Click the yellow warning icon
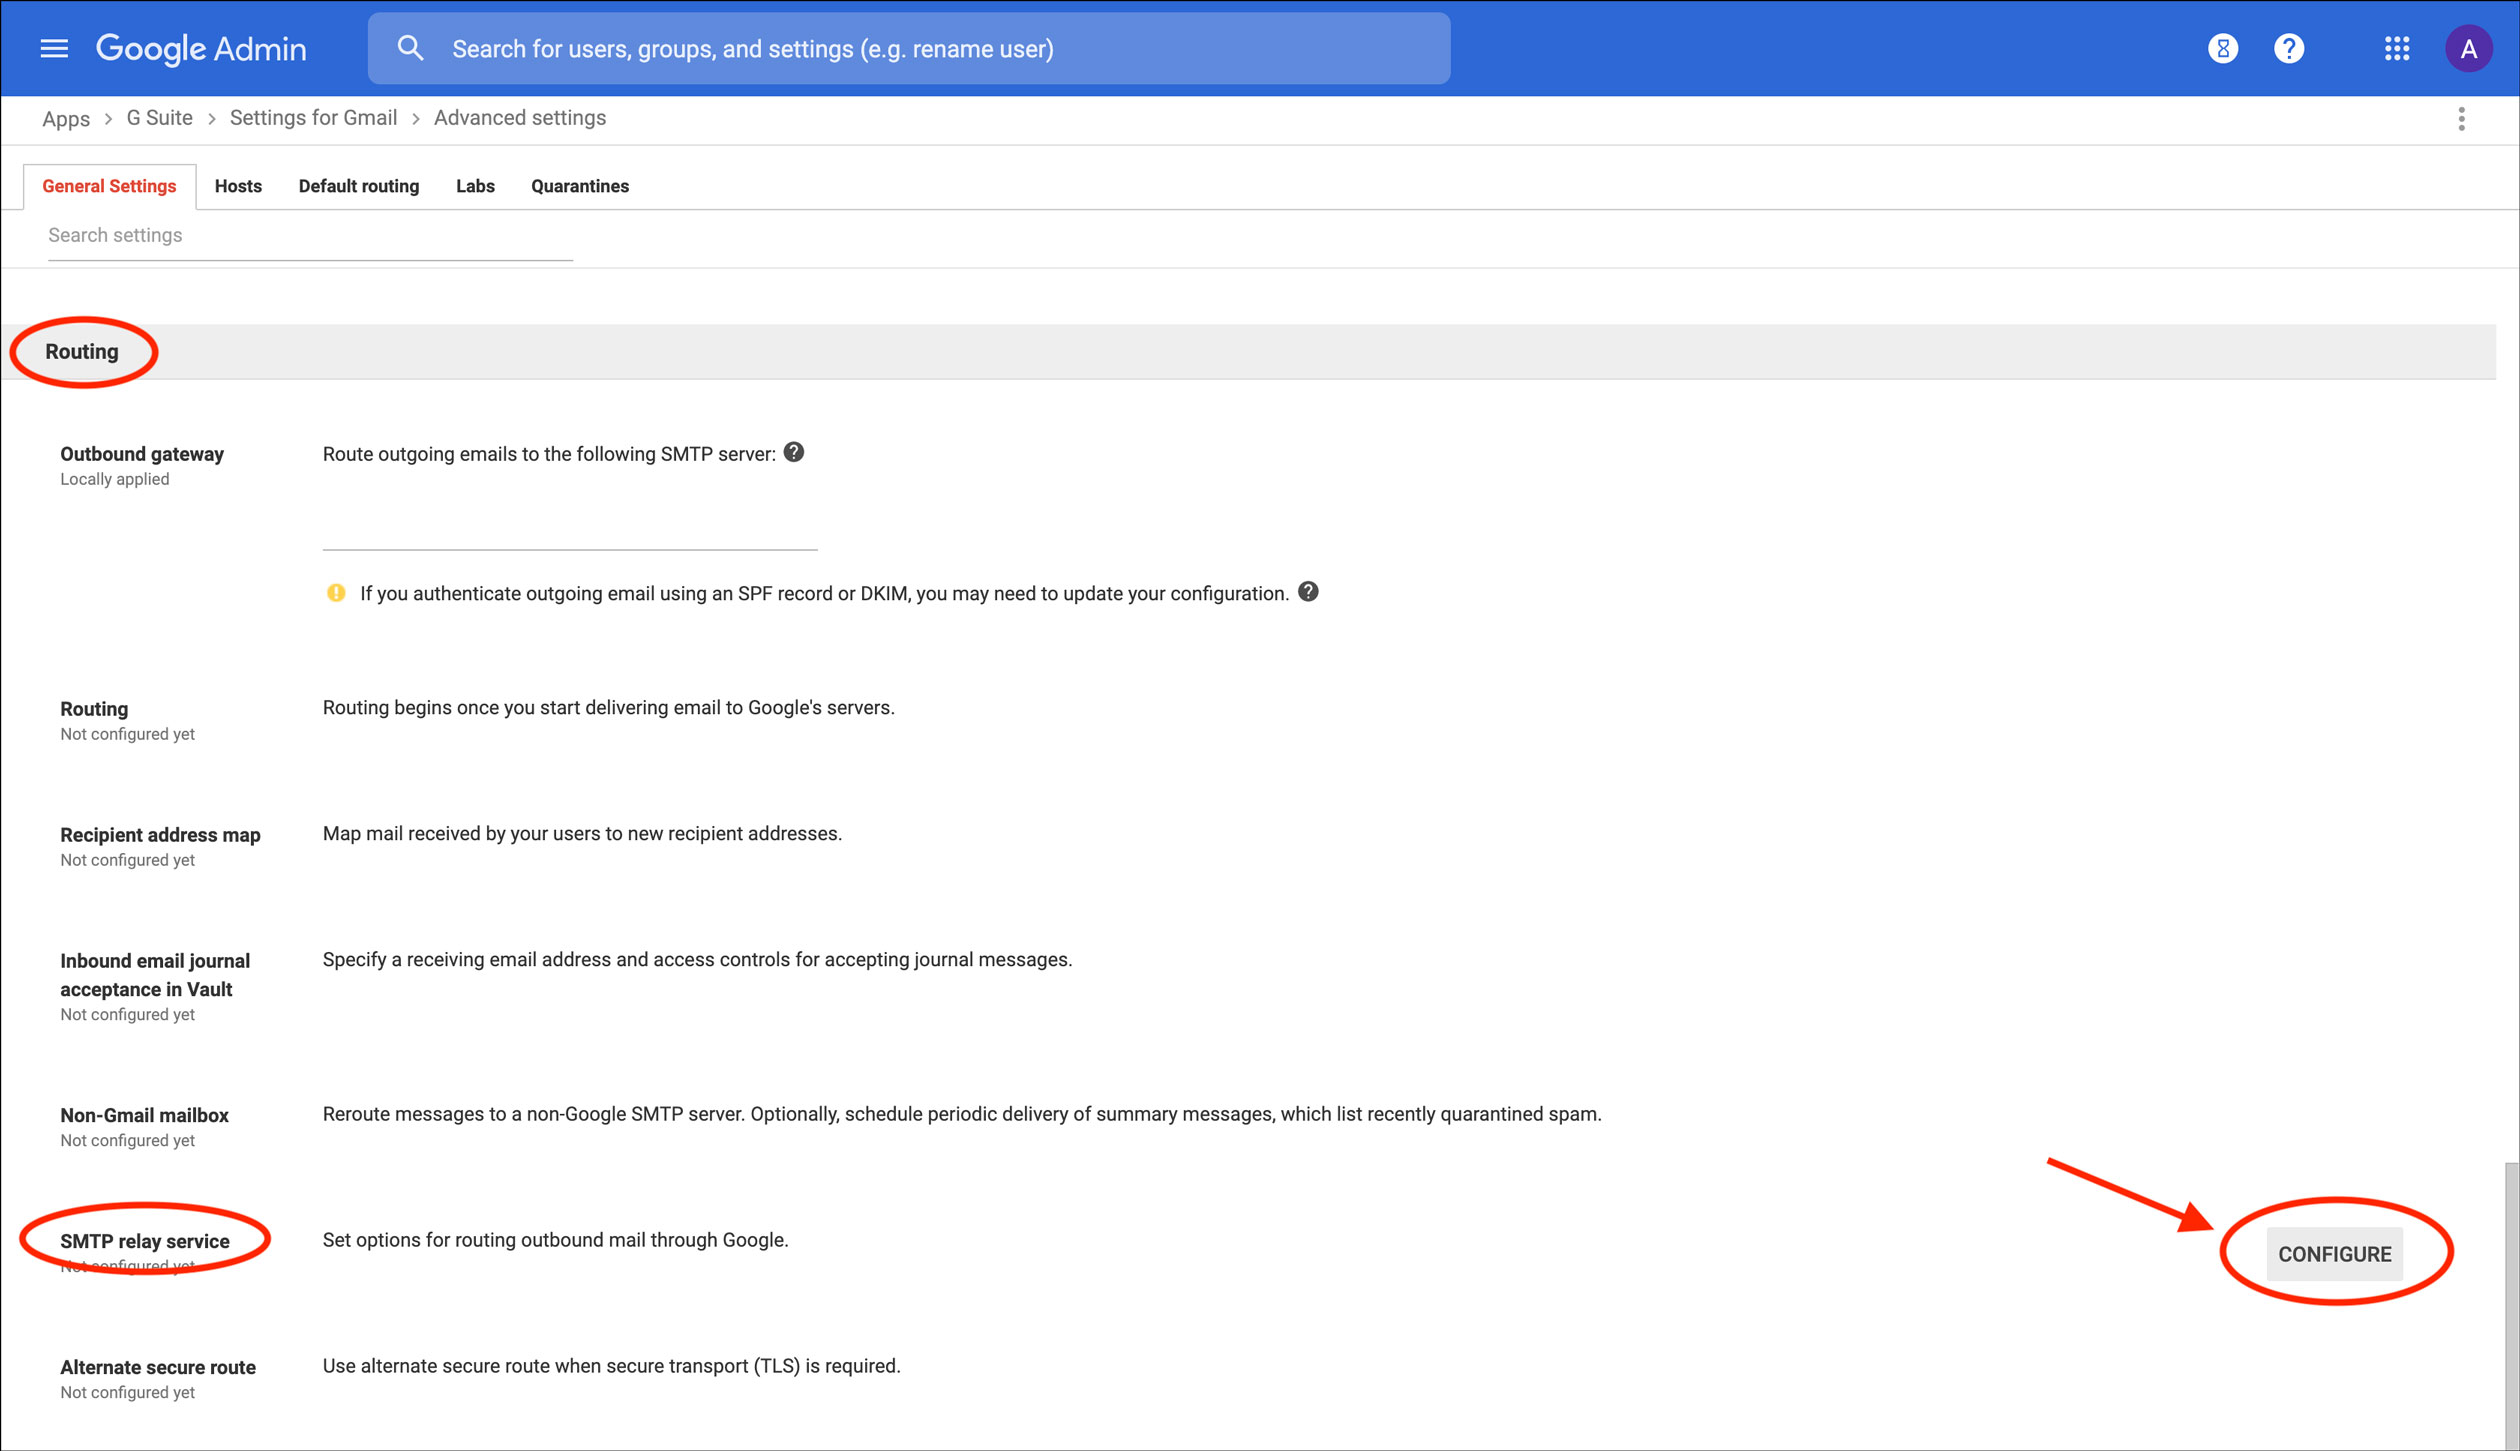The height and width of the screenshot is (1451, 2520). [x=336, y=593]
